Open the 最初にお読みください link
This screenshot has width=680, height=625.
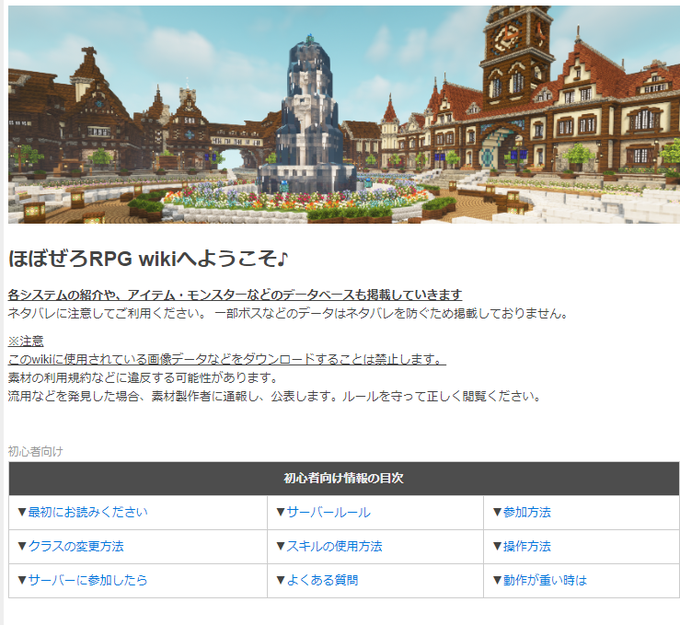(x=88, y=512)
